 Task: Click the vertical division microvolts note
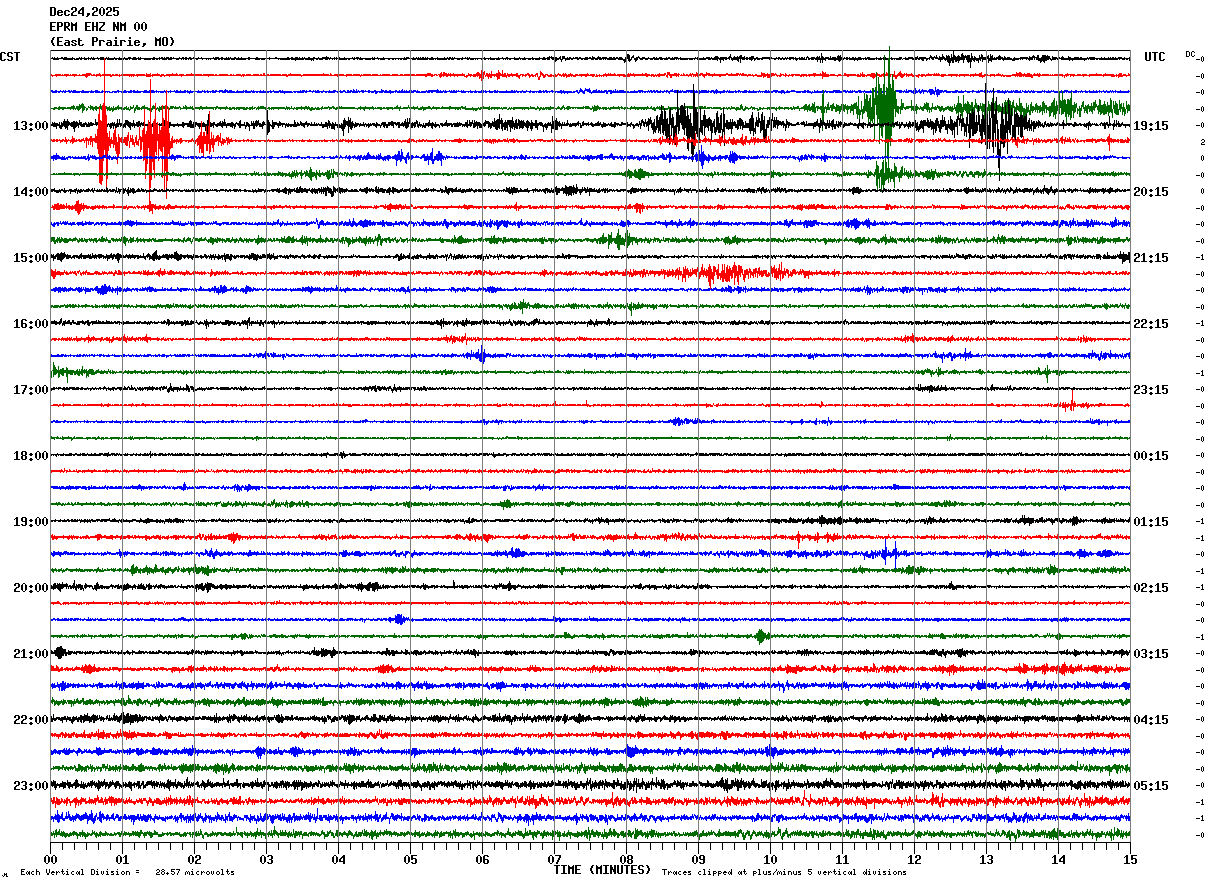128,873
